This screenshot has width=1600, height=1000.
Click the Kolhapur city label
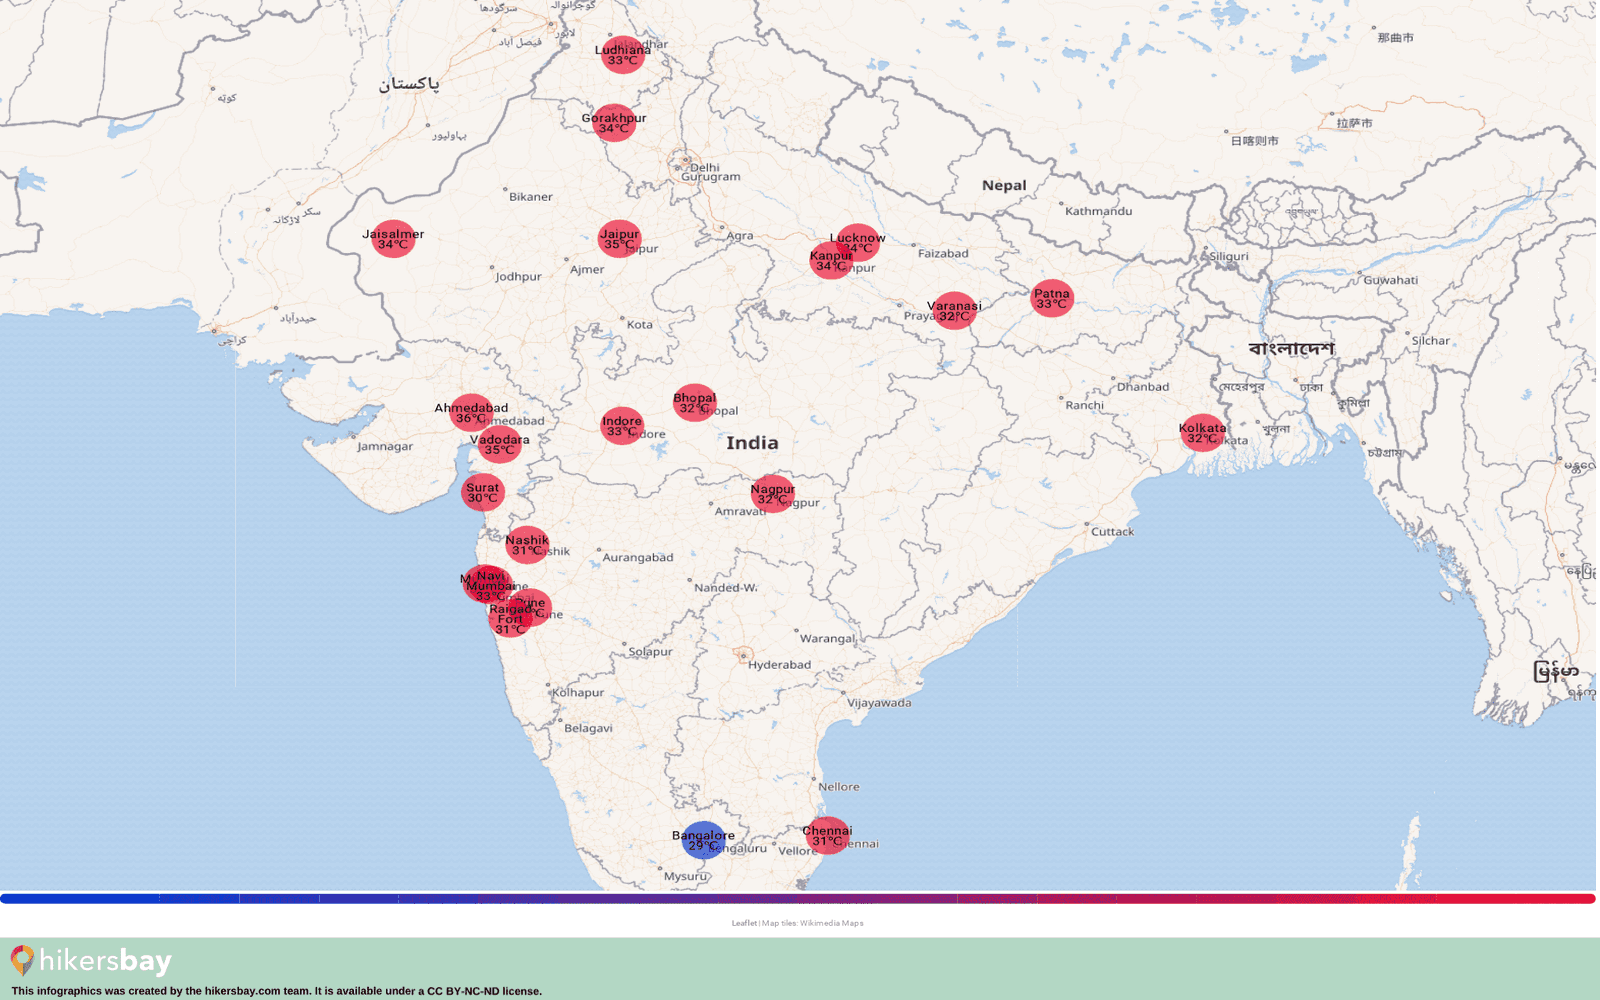click(578, 692)
